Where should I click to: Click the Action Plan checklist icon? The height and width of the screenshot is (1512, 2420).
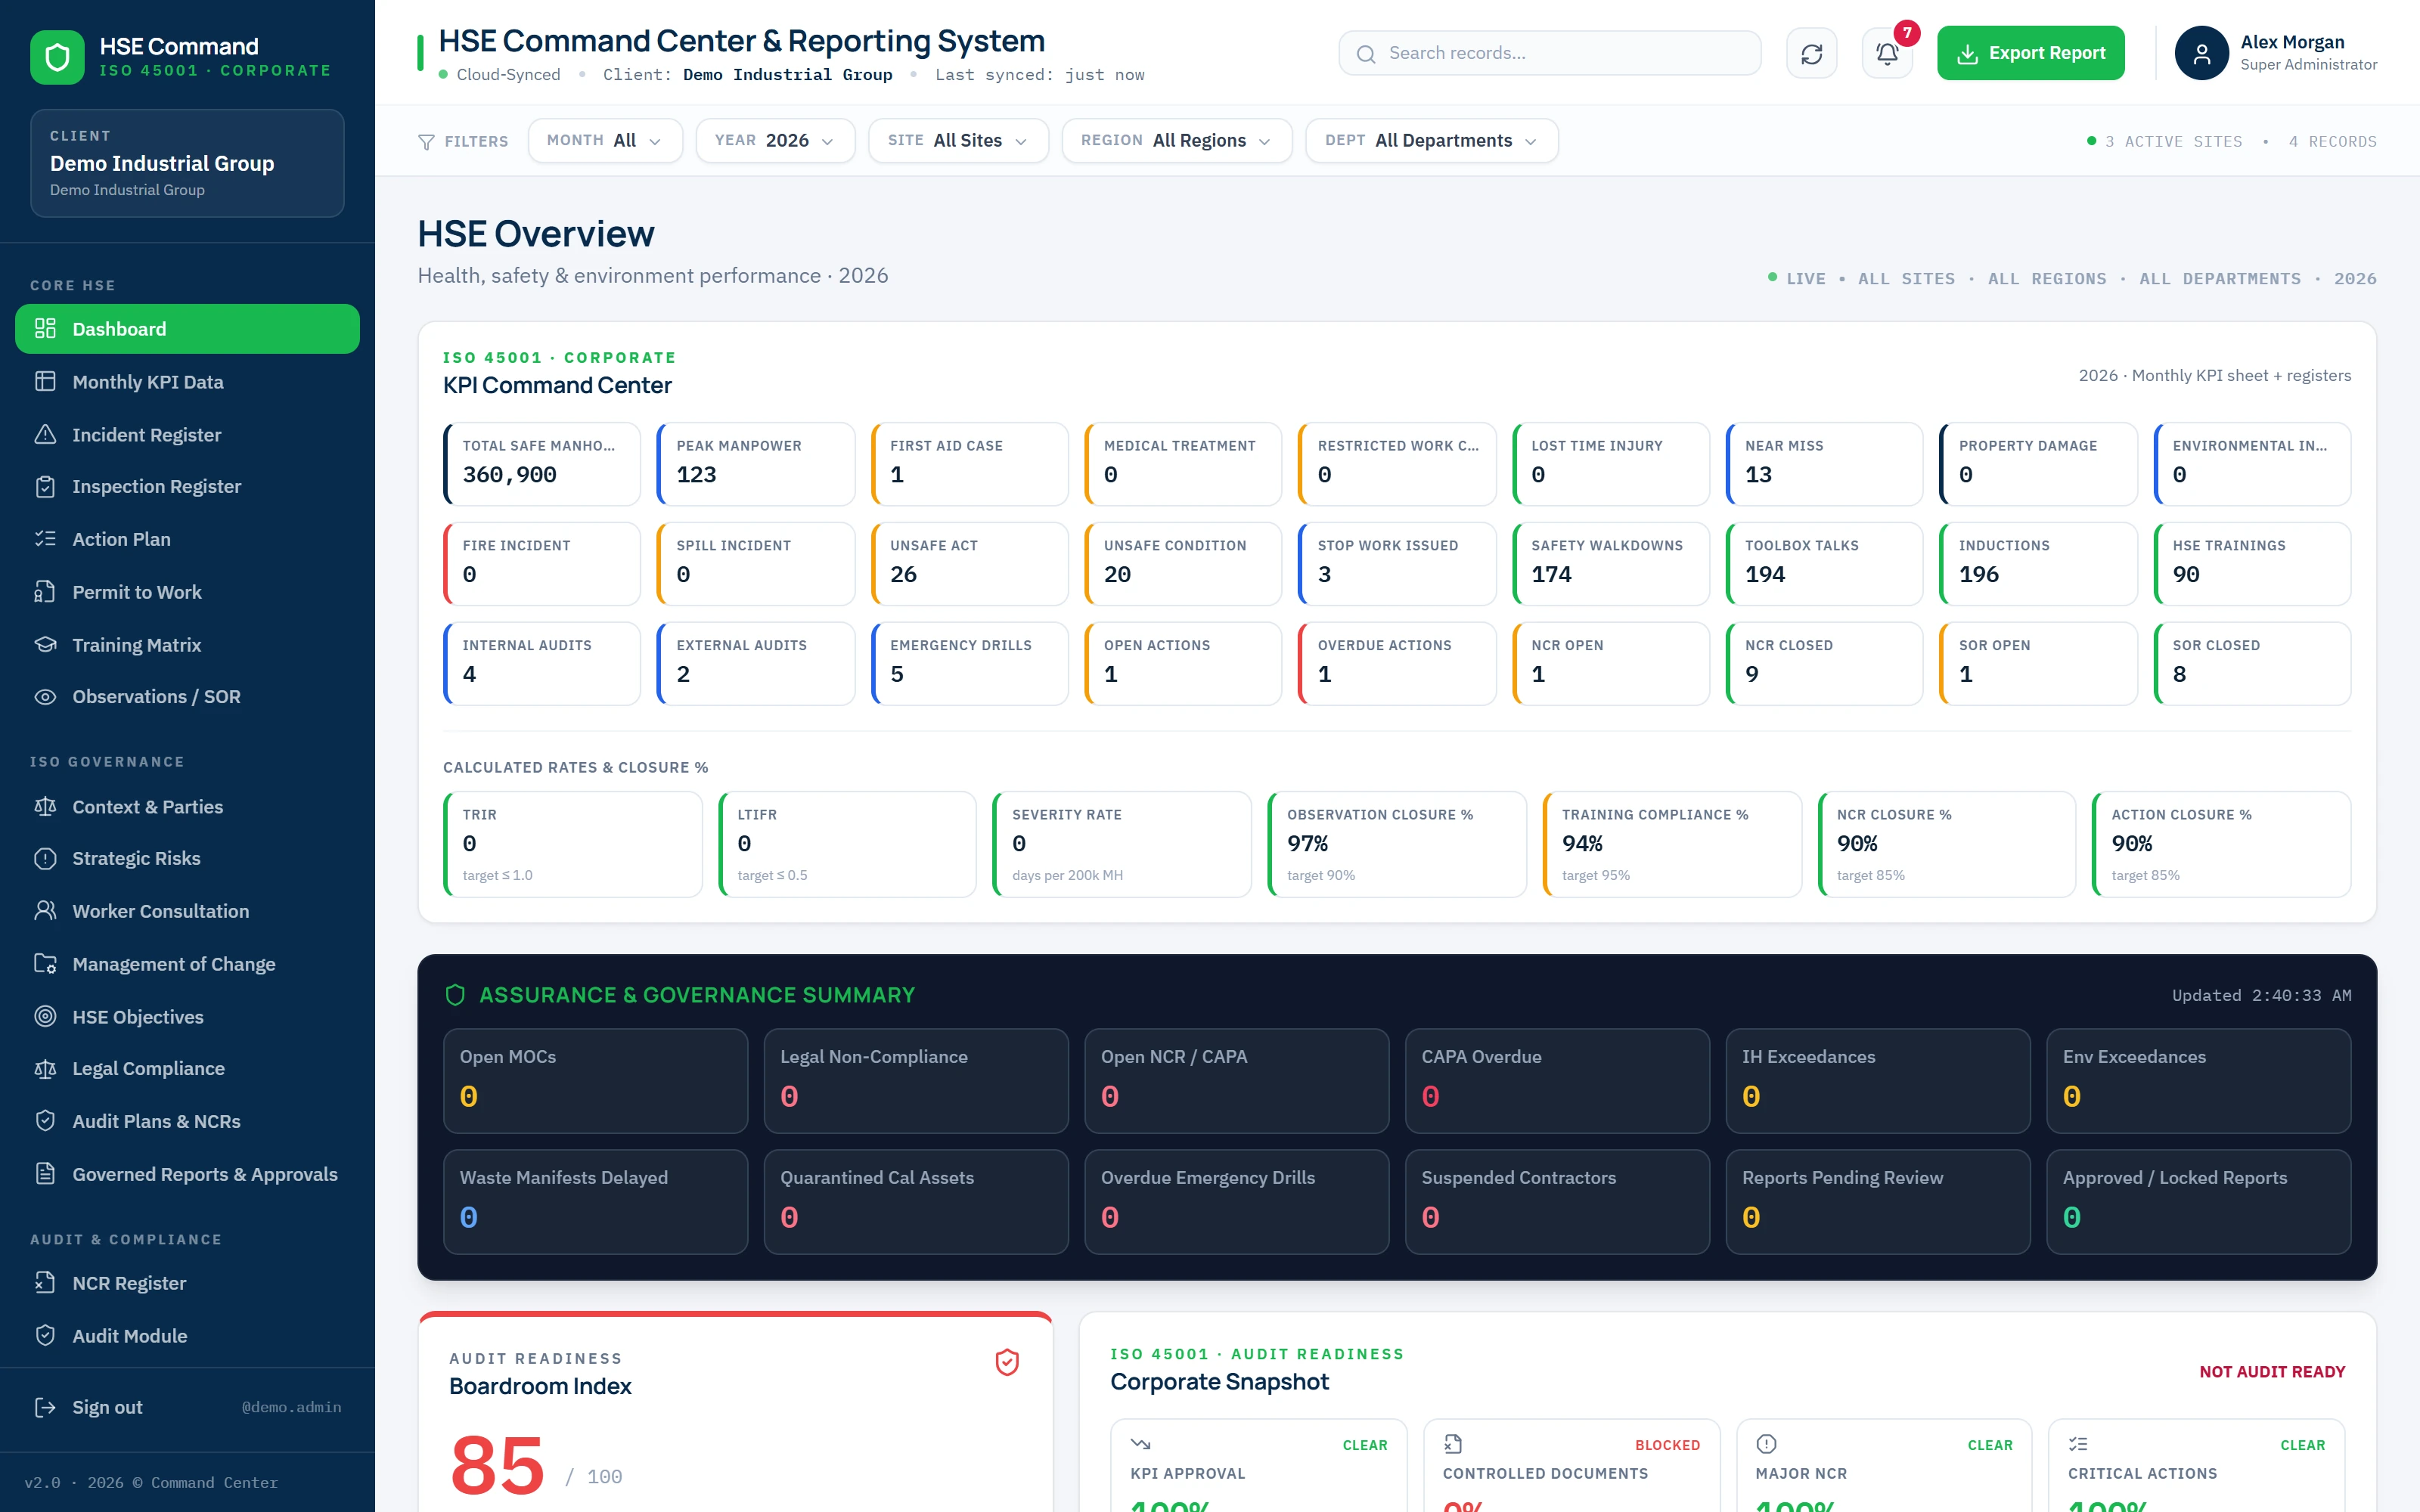pyautogui.click(x=45, y=539)
